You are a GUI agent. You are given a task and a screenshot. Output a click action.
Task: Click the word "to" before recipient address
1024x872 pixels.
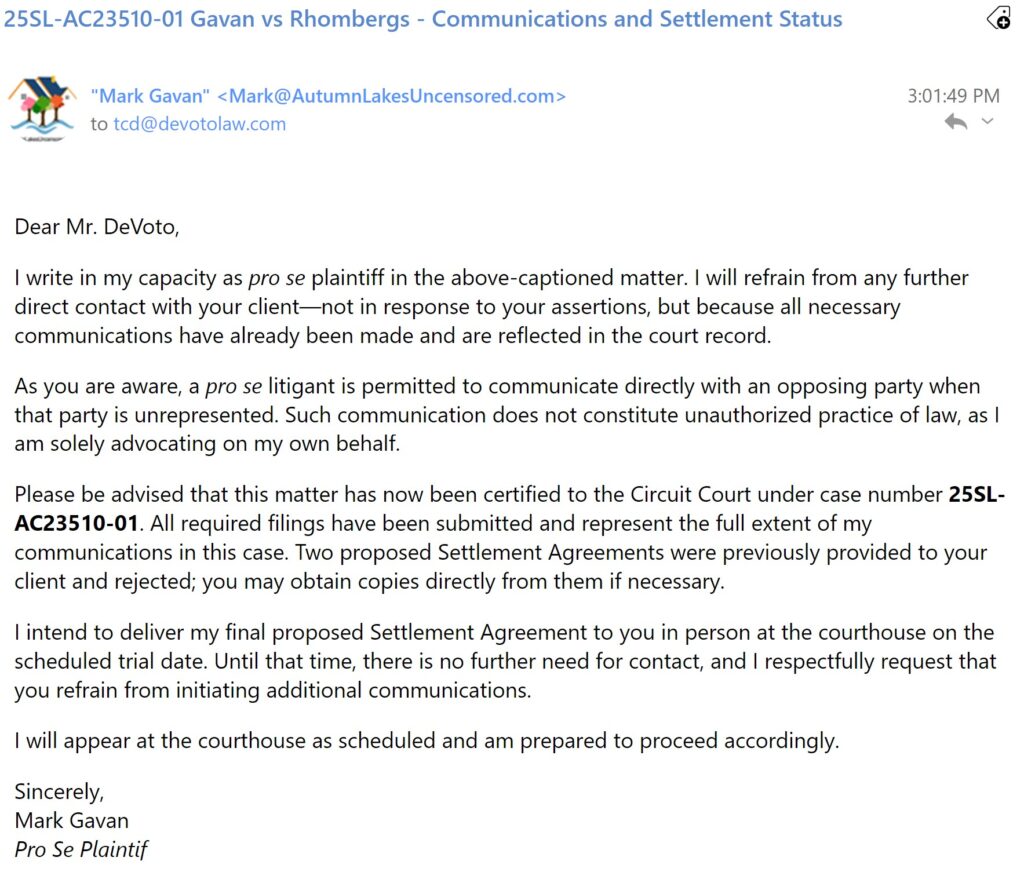[x=99, y=124]
